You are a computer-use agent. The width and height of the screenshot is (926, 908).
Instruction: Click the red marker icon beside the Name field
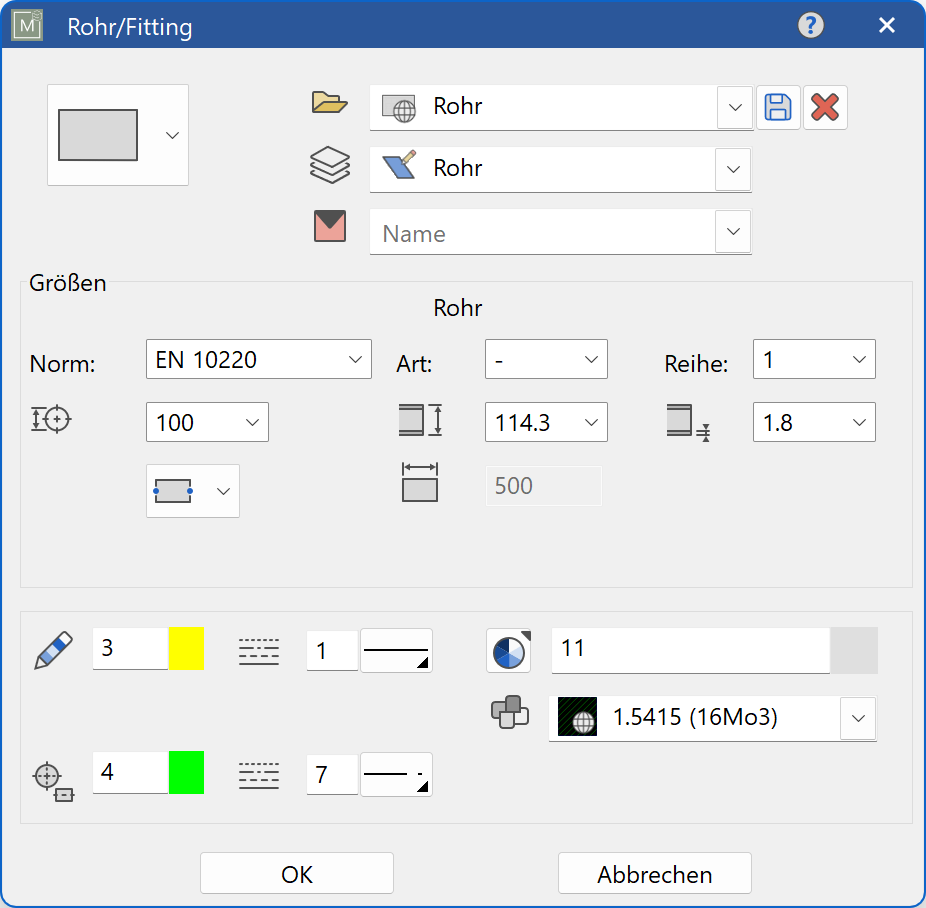pos(331,226)
